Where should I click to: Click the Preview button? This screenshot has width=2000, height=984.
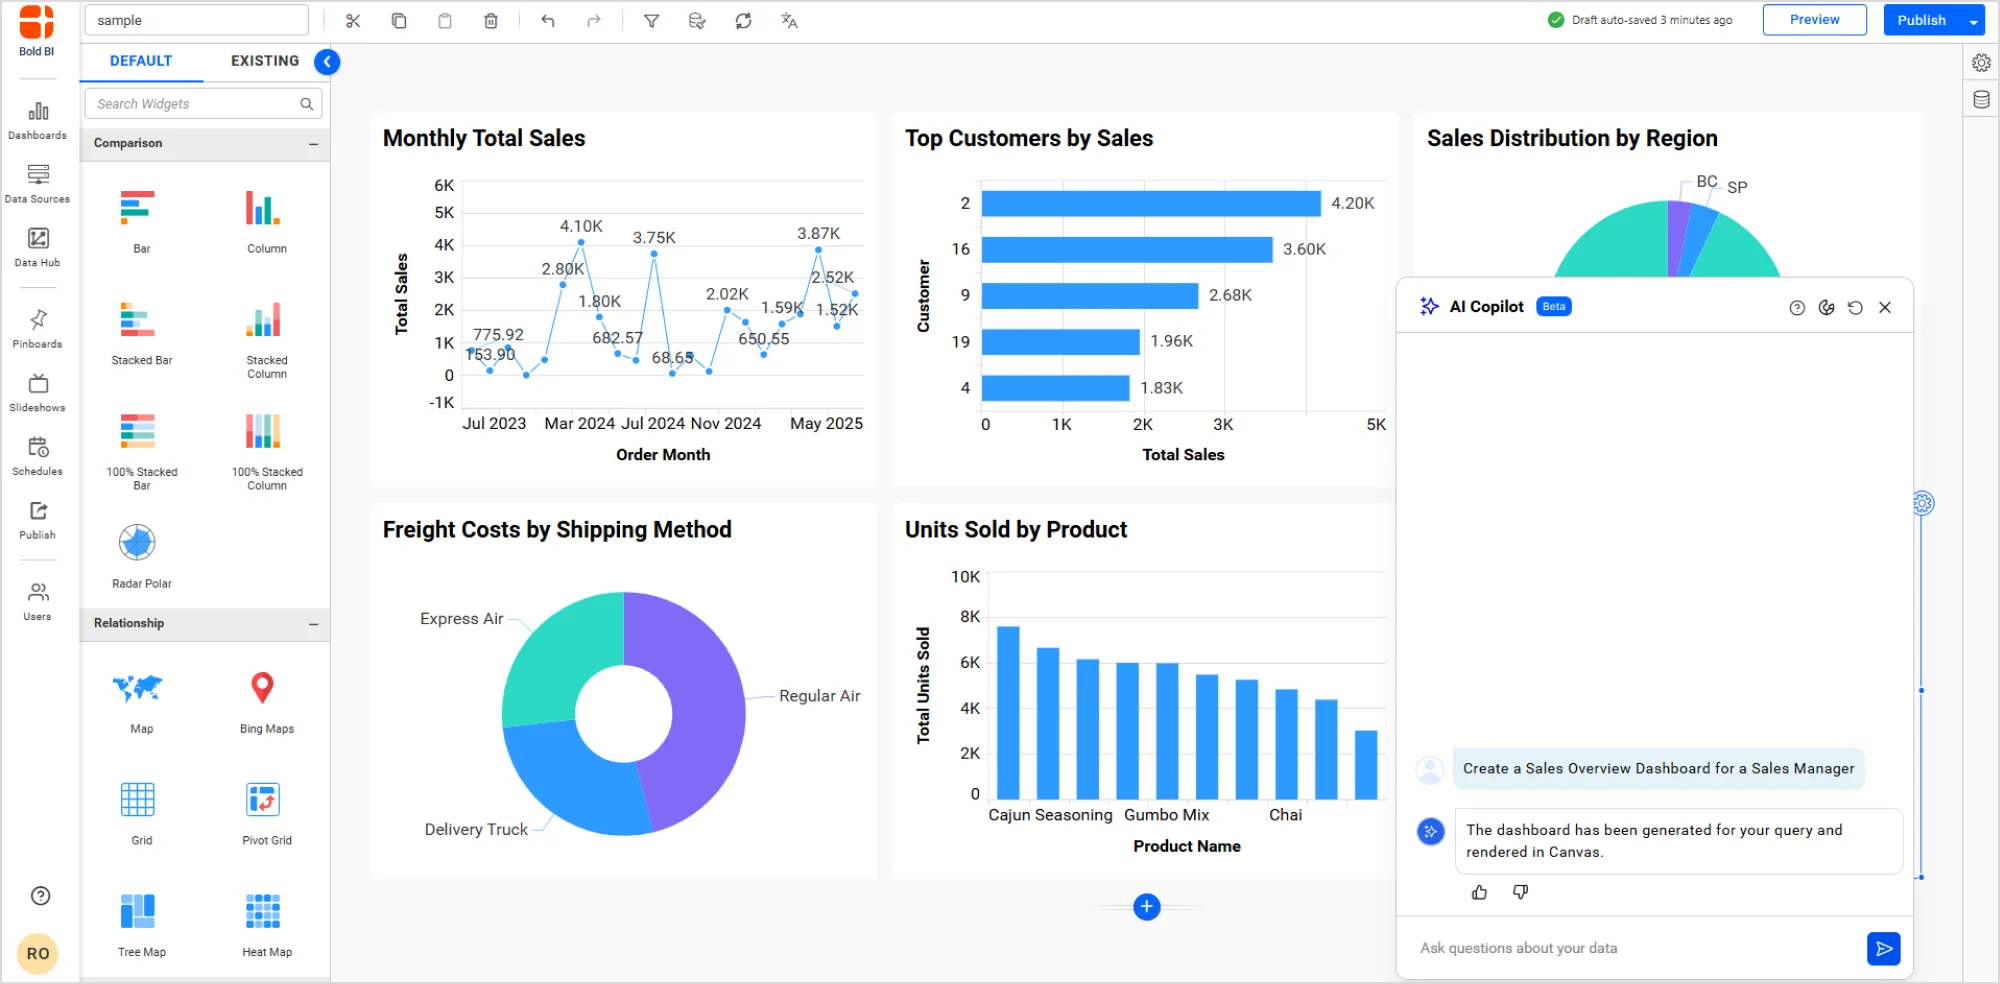tap(1814, 19)
